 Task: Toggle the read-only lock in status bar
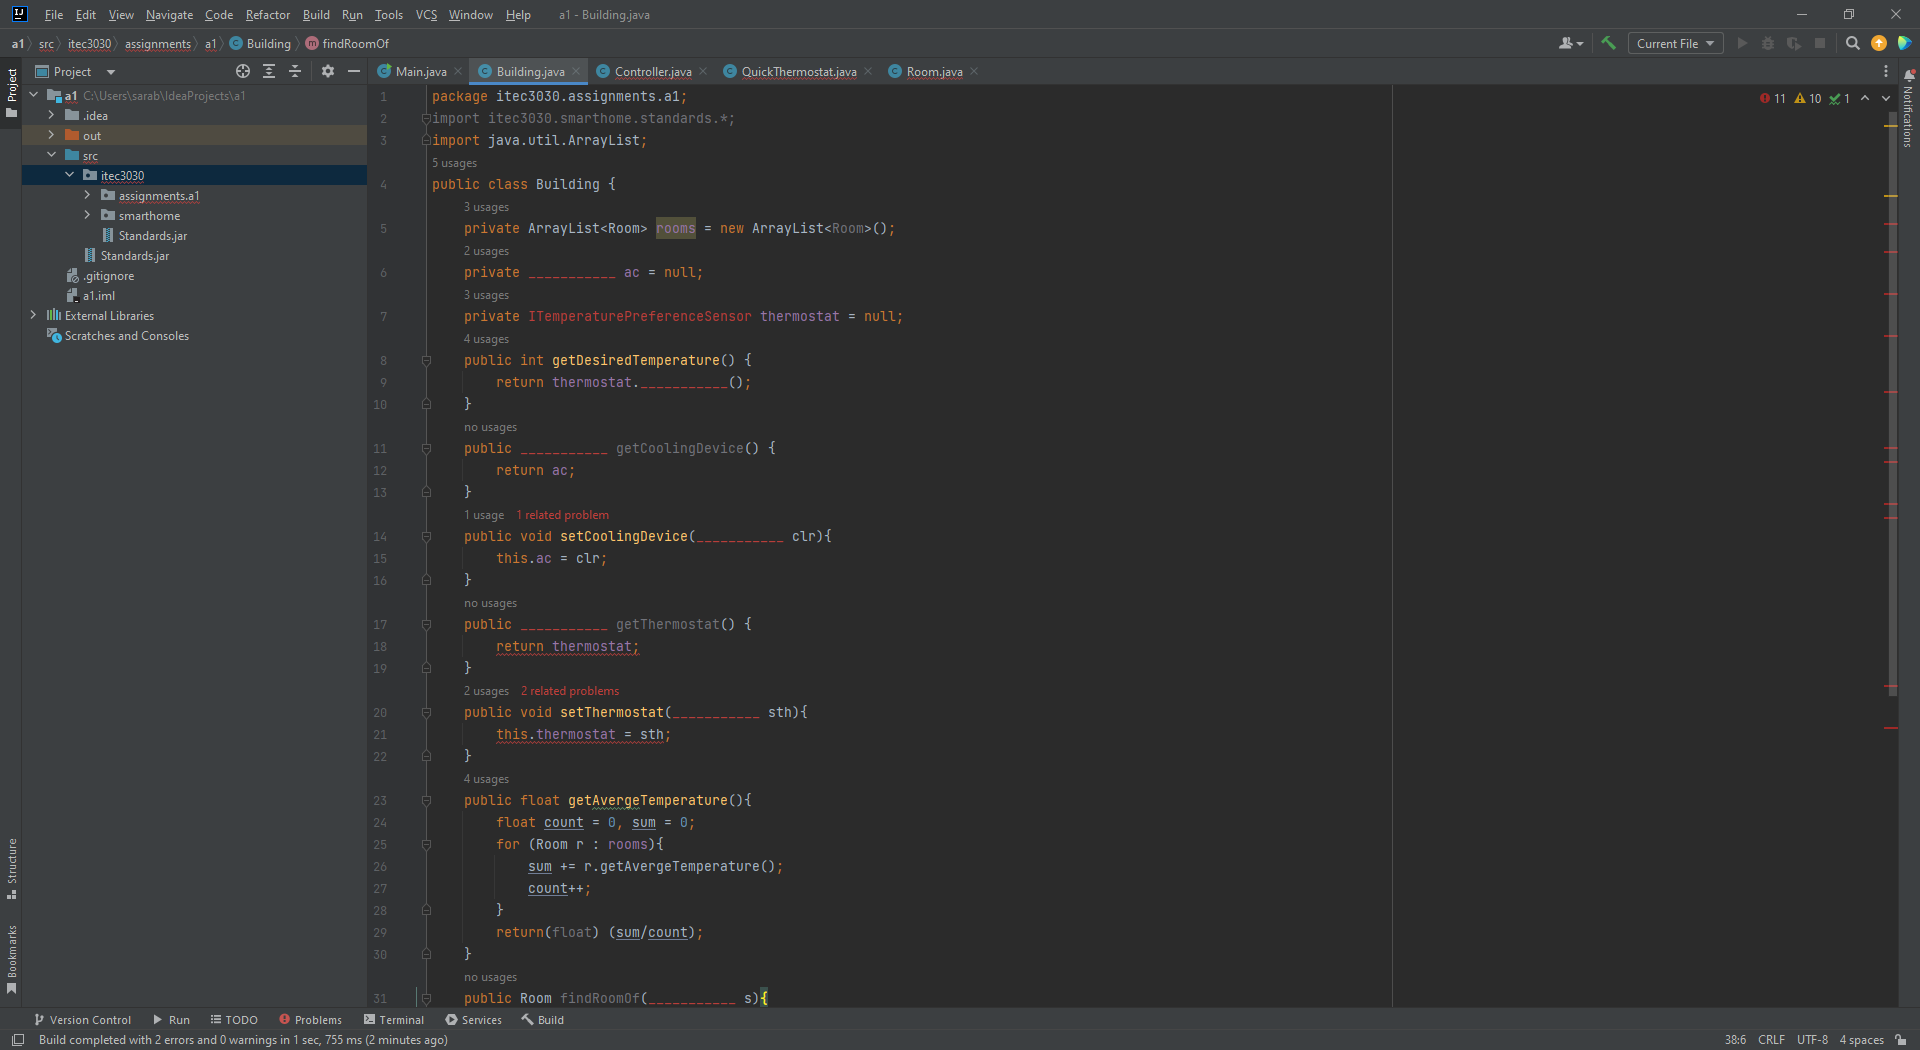[x=1901, y=1040]
